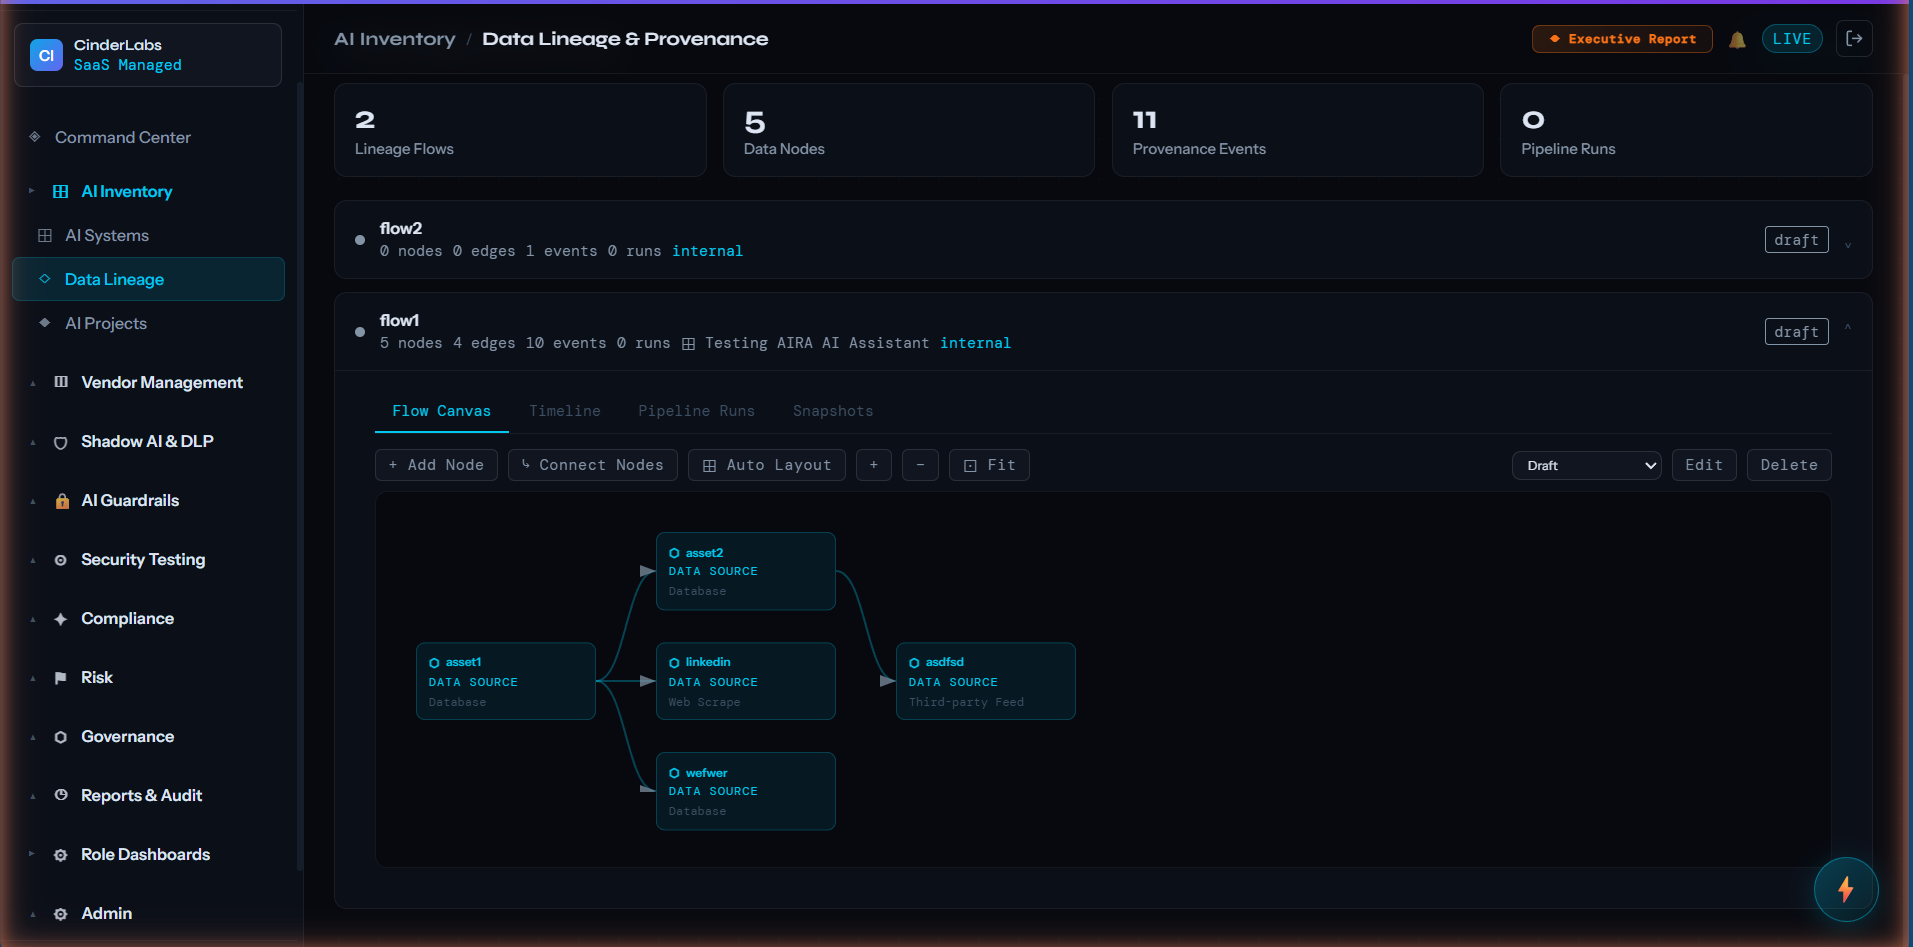Click the flow1 'internal' tag
This screenshot has height=947, width=1913.
click(x=975, y=343)
